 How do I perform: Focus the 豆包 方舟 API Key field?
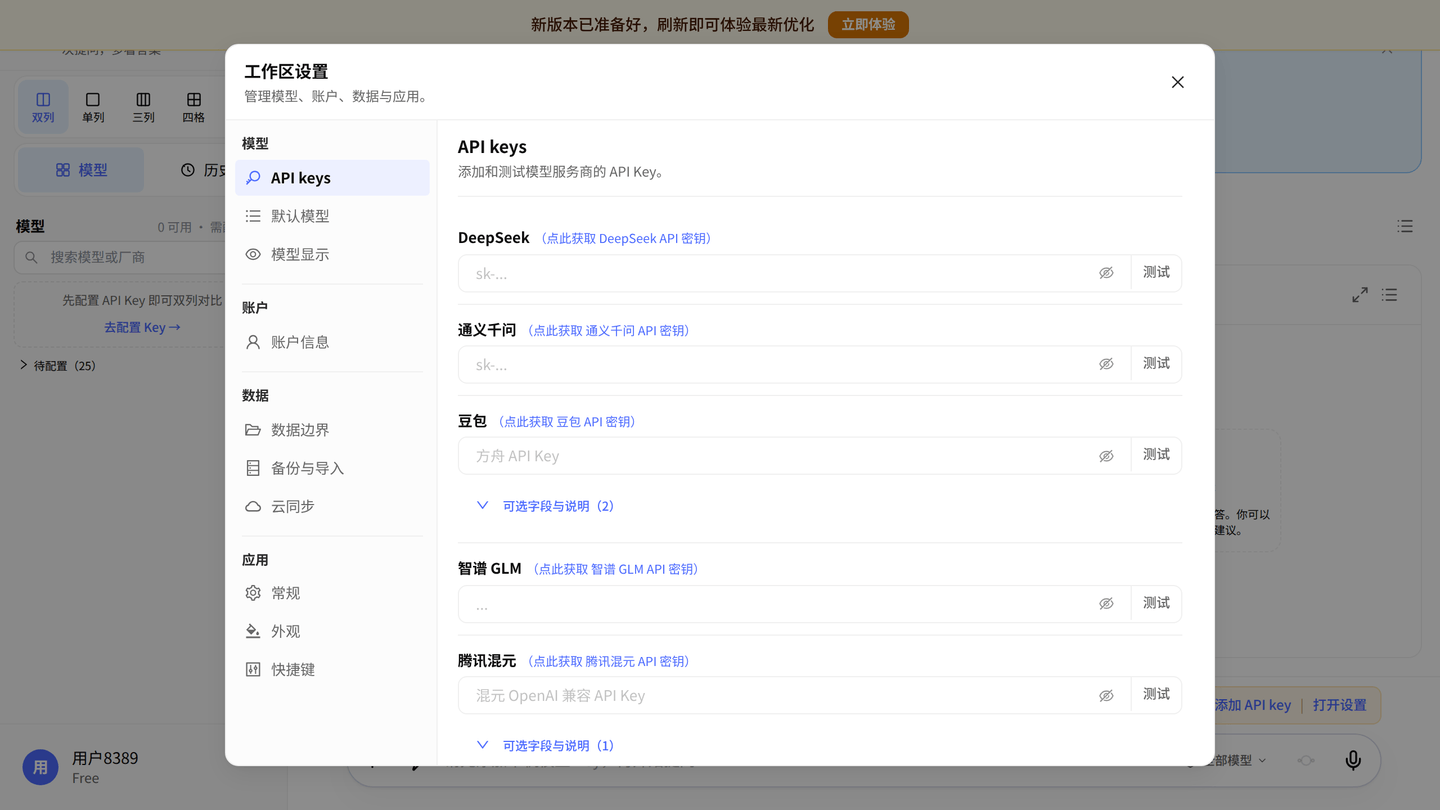(780, 456)
